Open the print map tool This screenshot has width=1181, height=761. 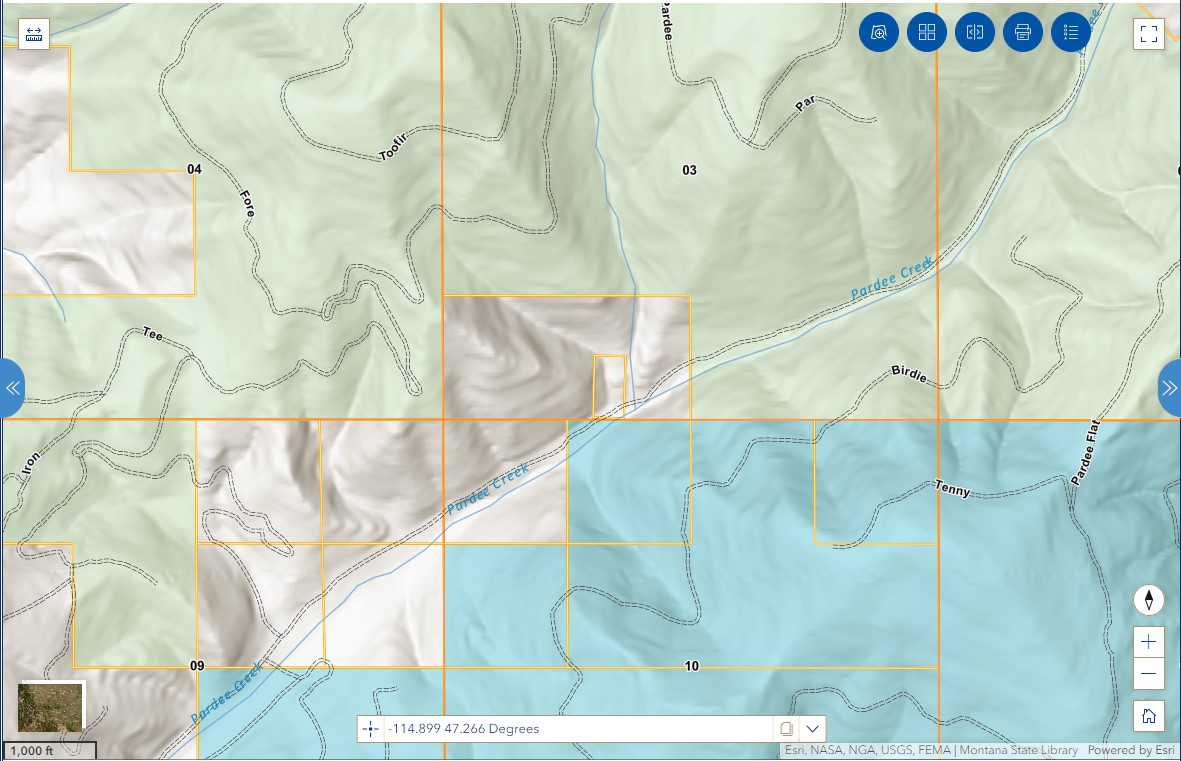pos(1023,32)
